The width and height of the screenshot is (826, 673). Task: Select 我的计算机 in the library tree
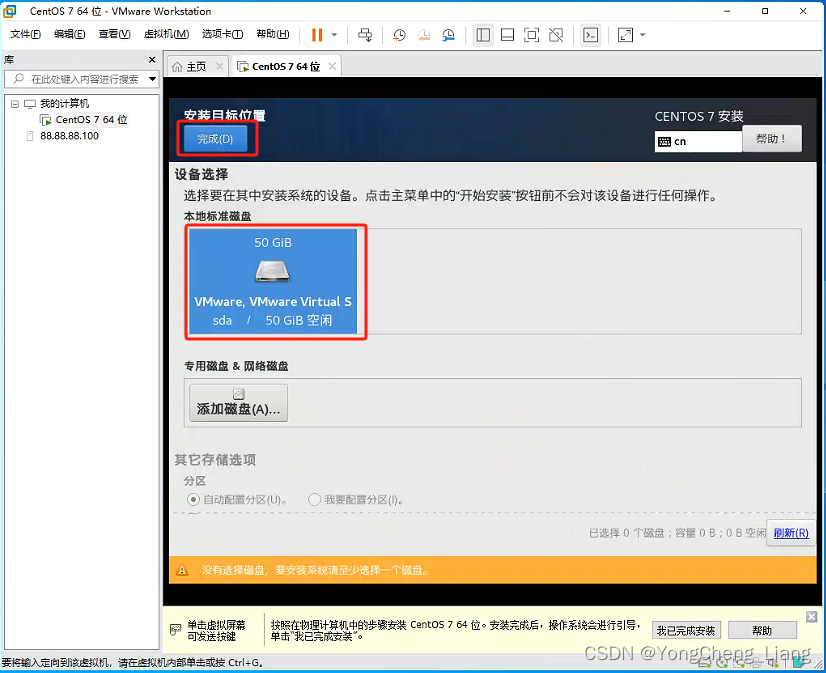pos(64,104)
